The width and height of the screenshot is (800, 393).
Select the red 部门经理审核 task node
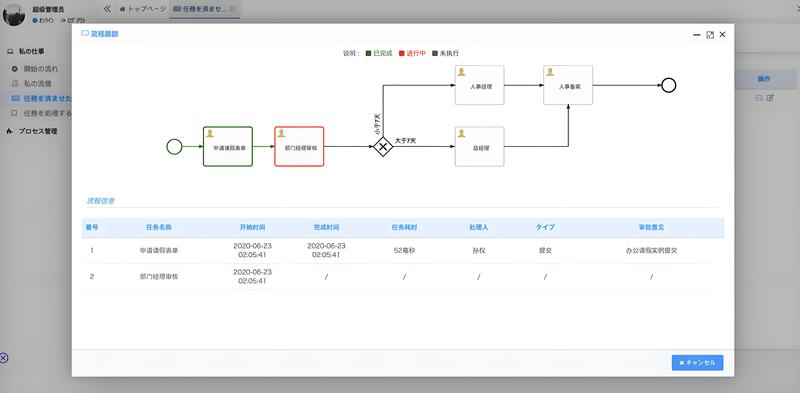[x=299, y=146]
